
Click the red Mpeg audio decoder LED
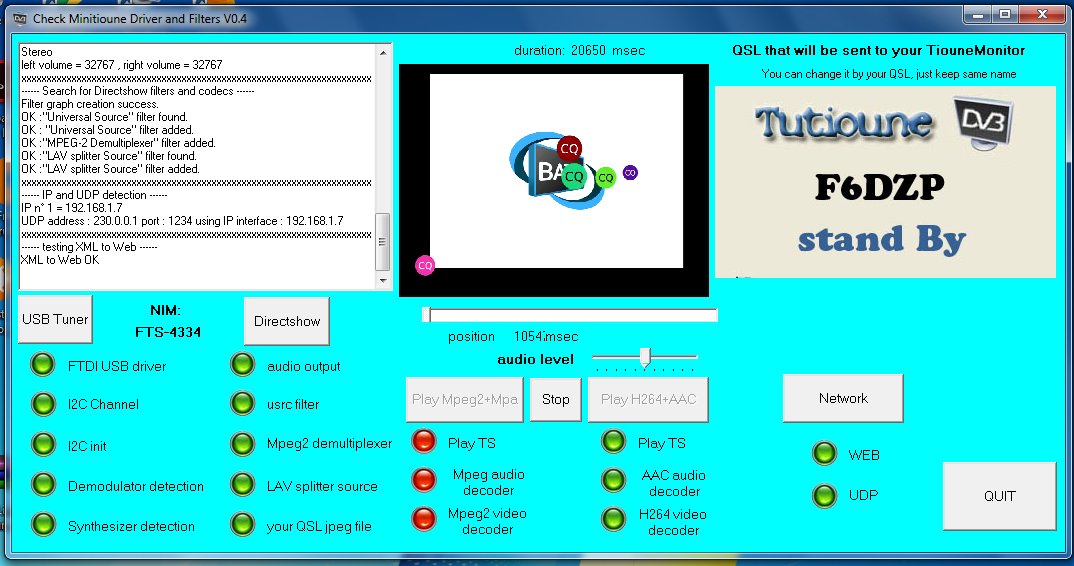point(424,480)
